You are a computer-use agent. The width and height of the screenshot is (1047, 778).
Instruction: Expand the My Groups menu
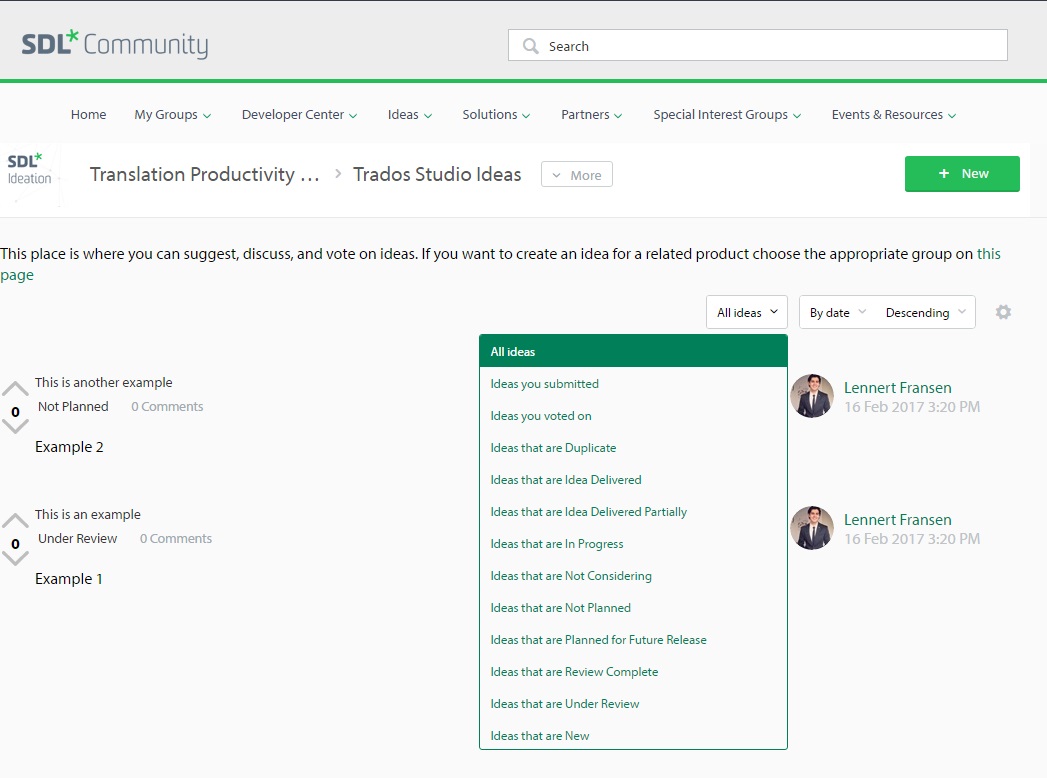click(x=172, y=114)
